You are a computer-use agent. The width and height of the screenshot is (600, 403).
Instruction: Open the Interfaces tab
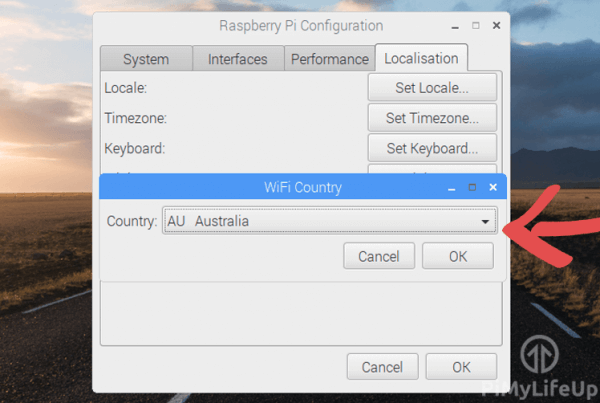coord(237,59)
